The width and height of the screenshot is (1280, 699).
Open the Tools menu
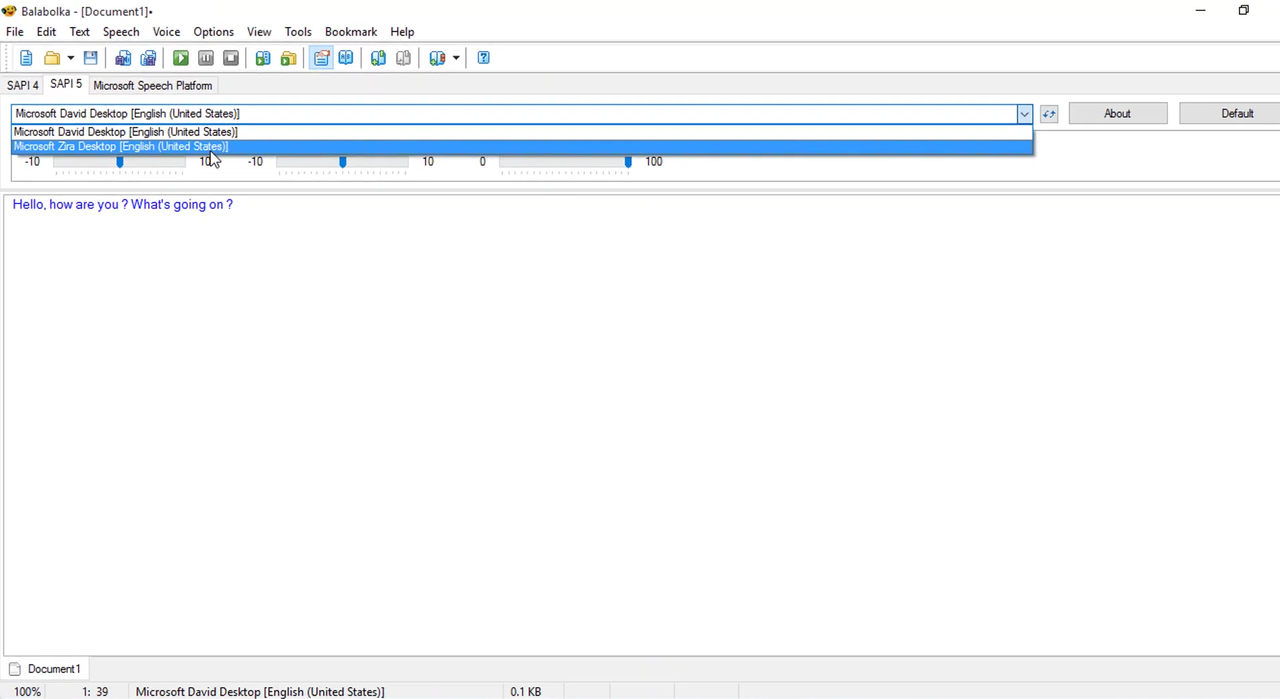coord(298,32)
